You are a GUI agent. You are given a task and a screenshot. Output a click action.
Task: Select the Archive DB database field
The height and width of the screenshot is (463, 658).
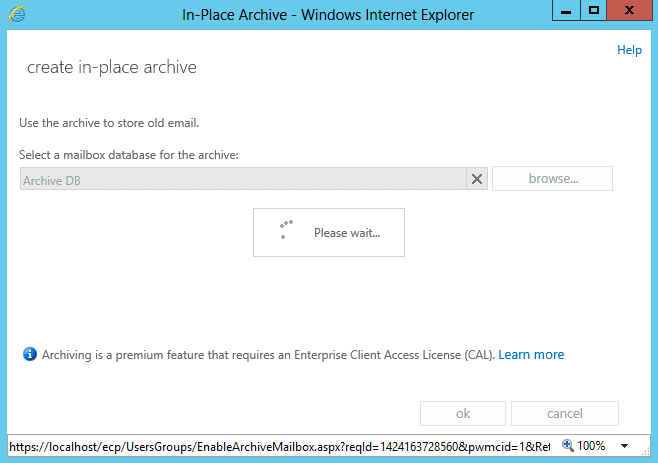click(x=243, y=179)
